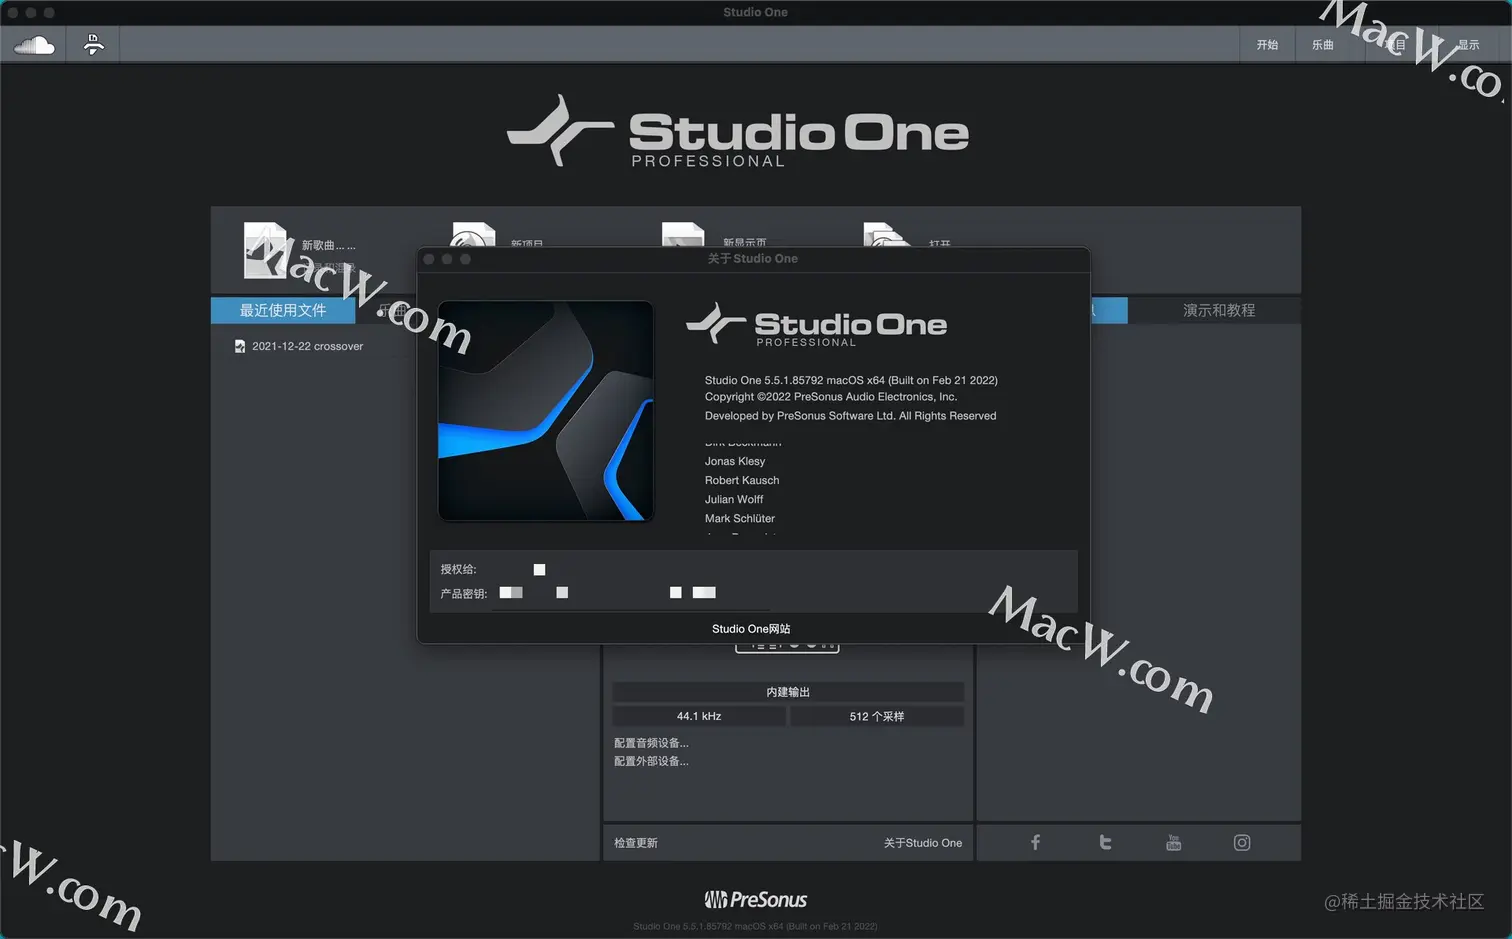1512x939 pixels.
Task: Click the 关于Studio One link in the bottom bar
Action: 923,843
